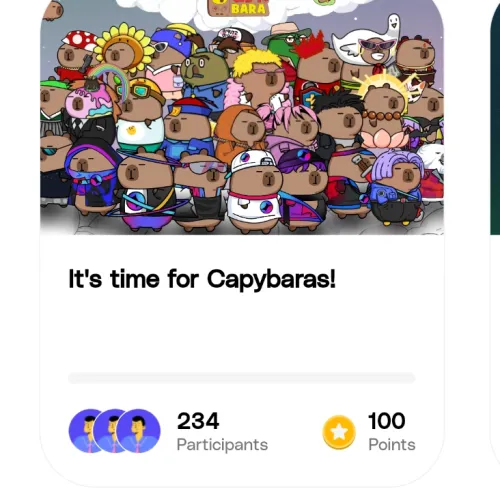Screen dimensions: 500x500
Task: Select the rightmost participant avatar
Action: [x=138, y=431]
